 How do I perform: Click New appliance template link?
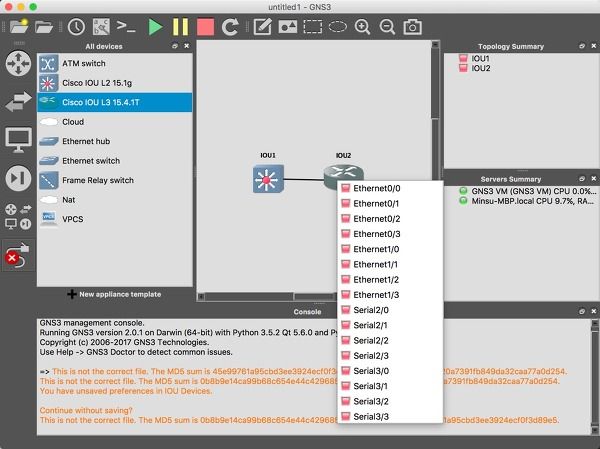pos(114,294)
